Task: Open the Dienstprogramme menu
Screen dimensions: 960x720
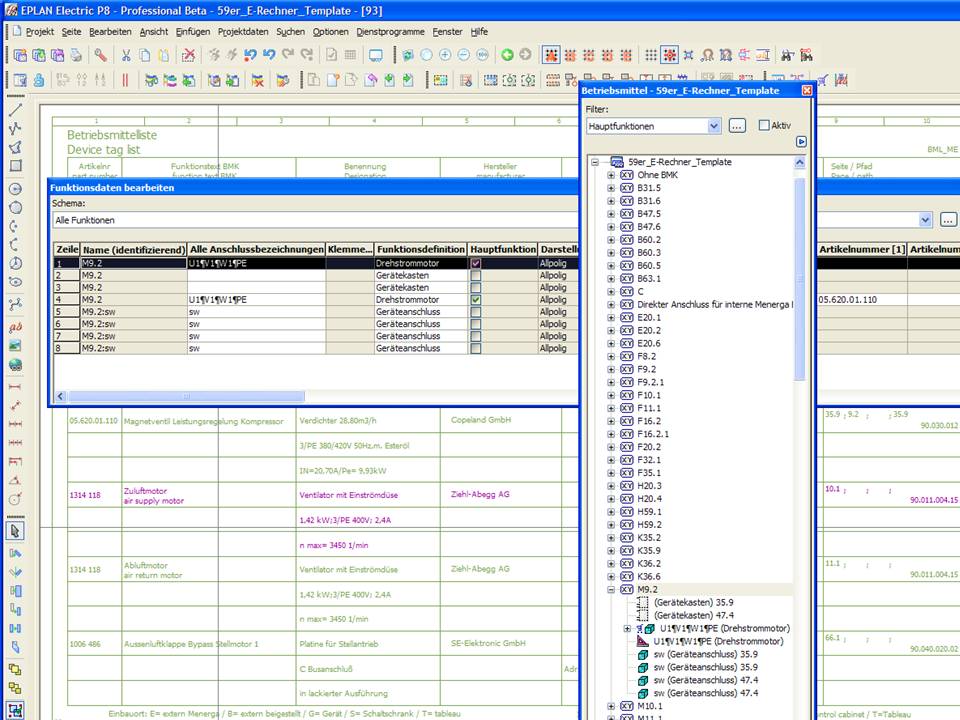Action: 391,31
